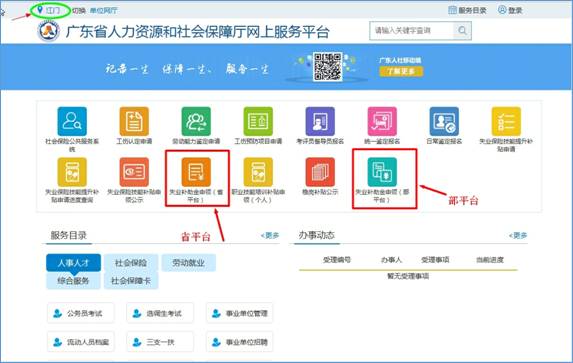Select the 社会保障卡 tab

coord(131,281)
